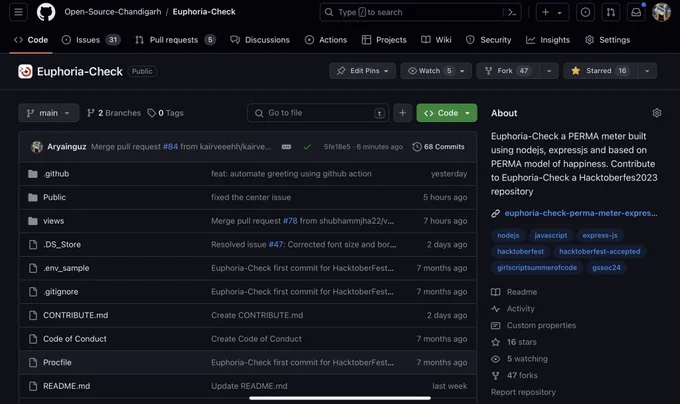Click the CONTRIBUTE.md file icon
The width and height of the screenshot is (680, 404).
(33, 315)
